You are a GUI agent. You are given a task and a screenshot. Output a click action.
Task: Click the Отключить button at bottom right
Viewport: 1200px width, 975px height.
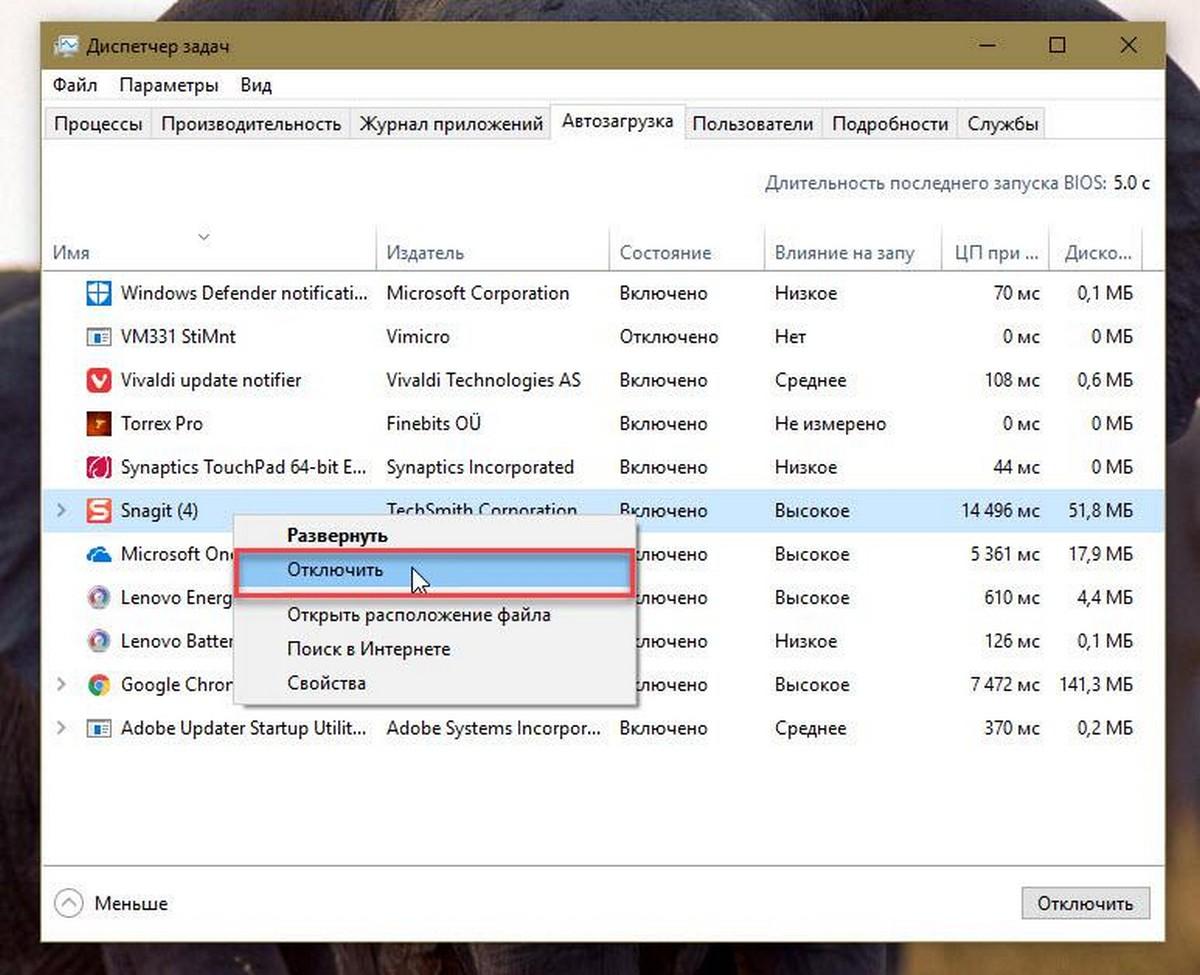point(1085,903)
